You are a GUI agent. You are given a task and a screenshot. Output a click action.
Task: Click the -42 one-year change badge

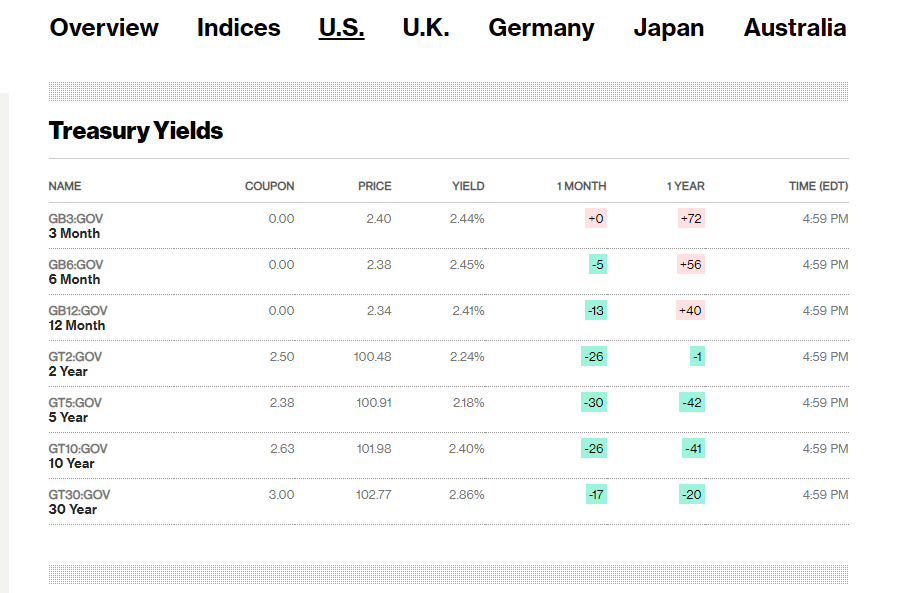[x=692, y=402]
